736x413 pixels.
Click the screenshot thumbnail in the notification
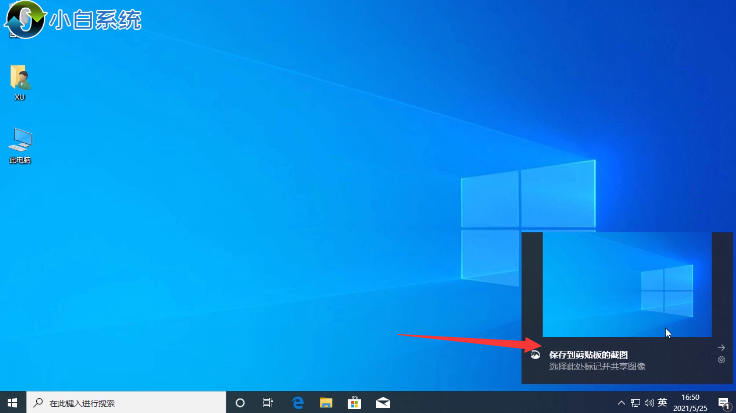coord(627,285)
